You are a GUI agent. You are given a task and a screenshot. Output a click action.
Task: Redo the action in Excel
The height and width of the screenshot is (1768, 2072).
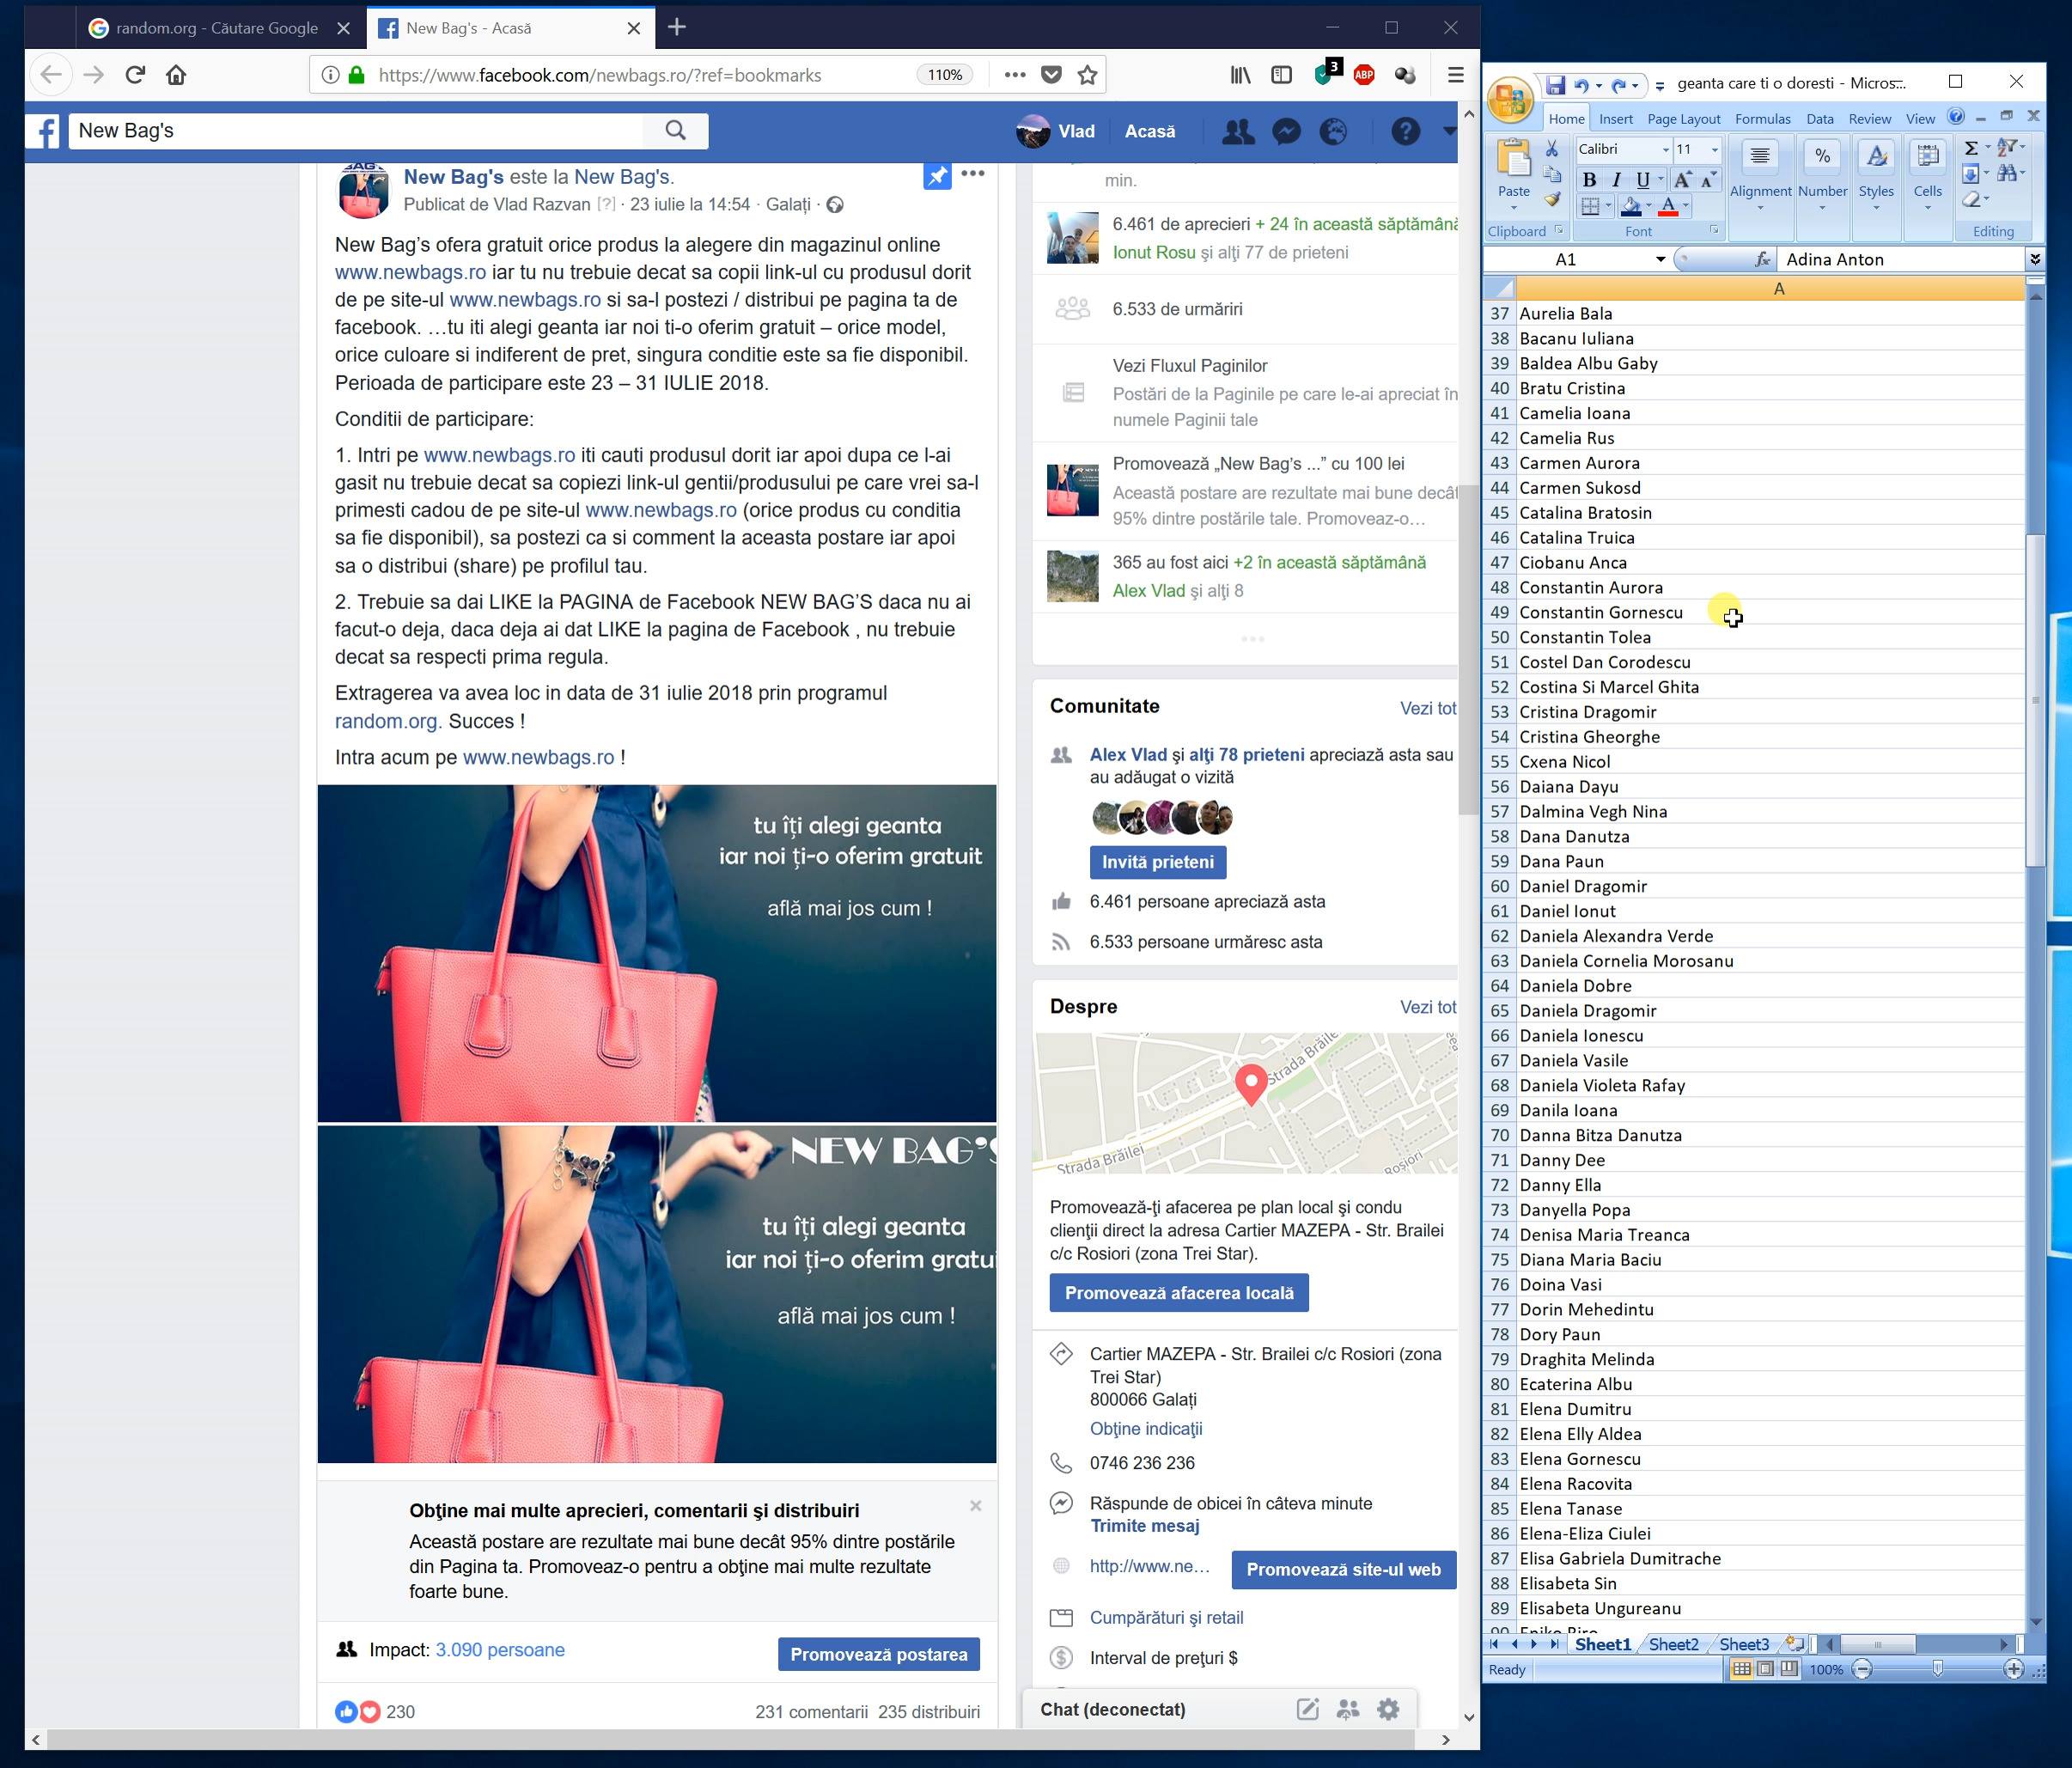coord(1619,85)
